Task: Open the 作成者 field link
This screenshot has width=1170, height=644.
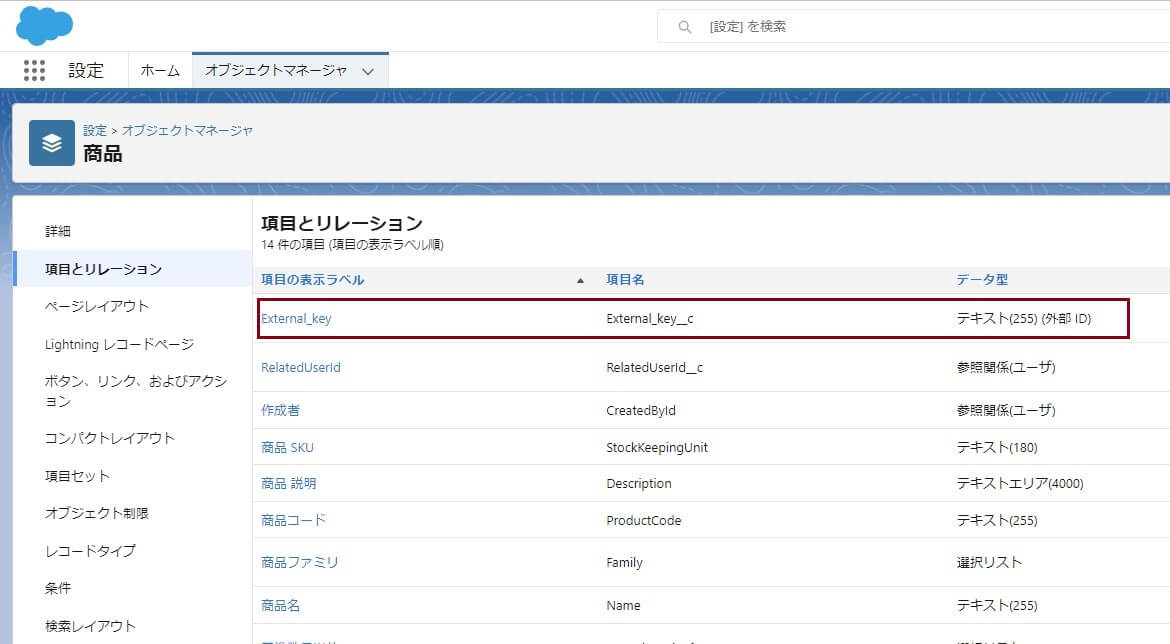Action: pos(280,409)
